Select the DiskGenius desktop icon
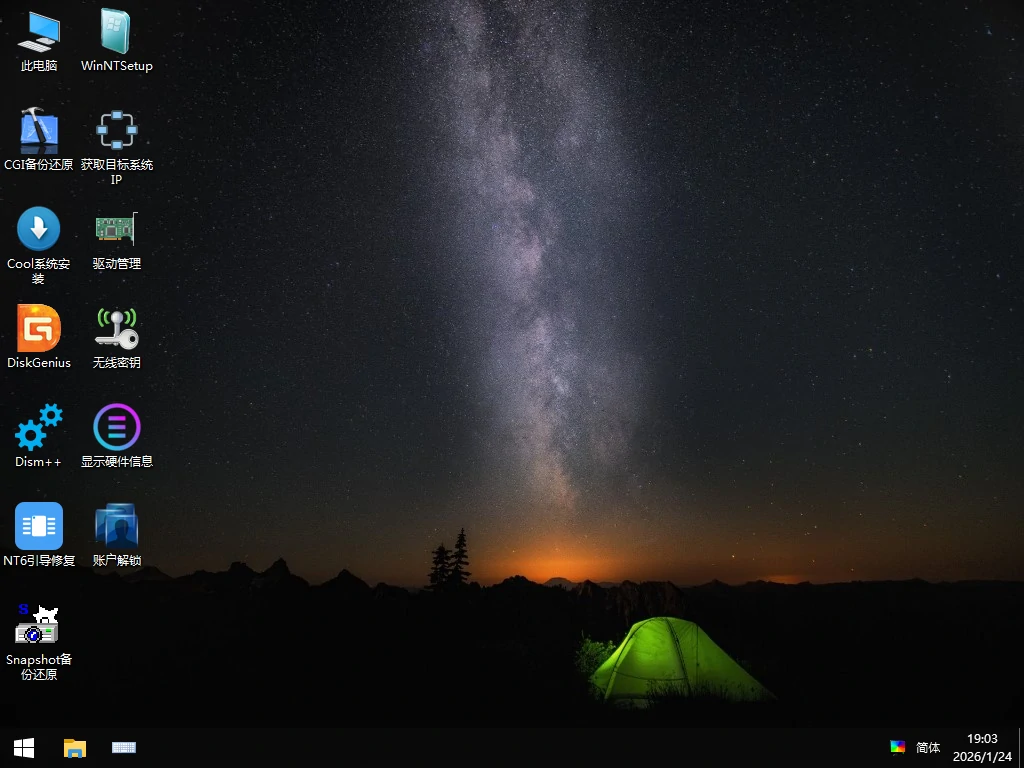The height and width of the screenshot is (768, 1024). (x=39, y=328)
